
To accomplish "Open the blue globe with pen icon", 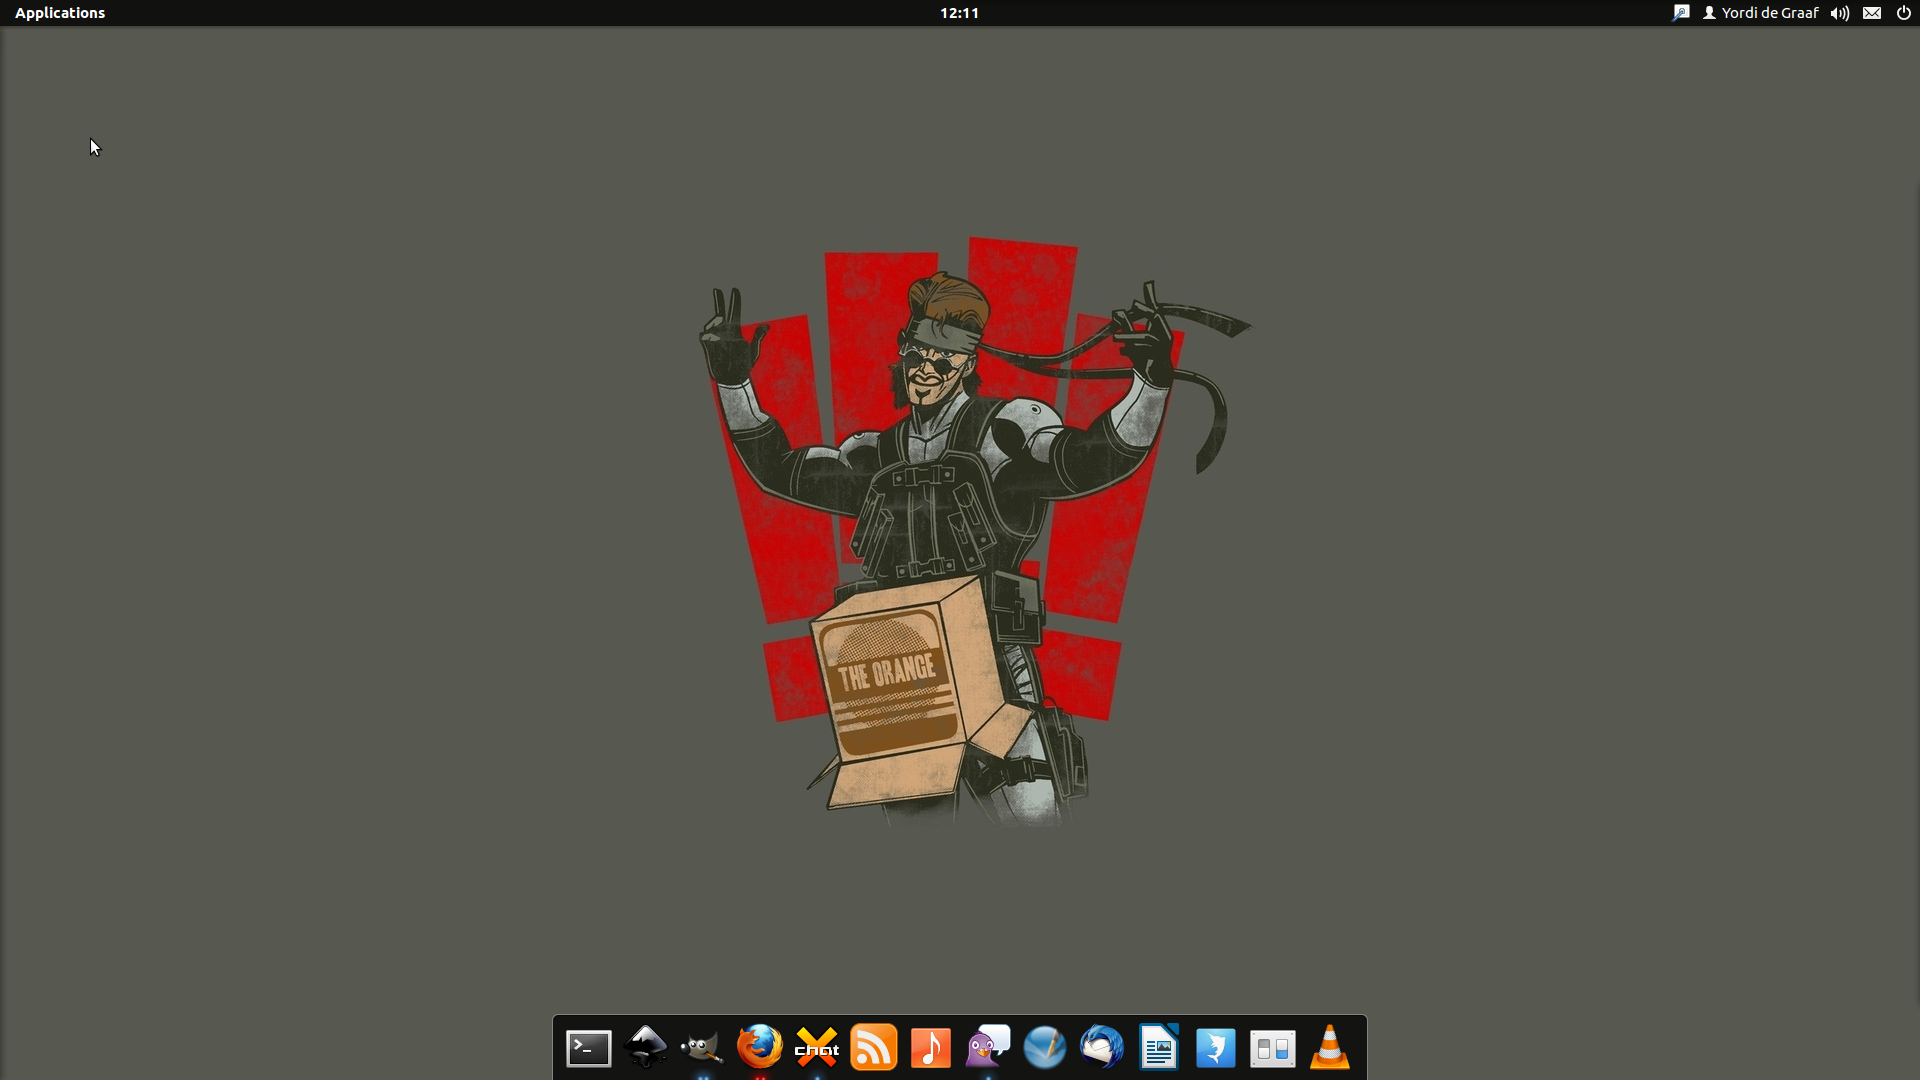I will (1045, 1048).
